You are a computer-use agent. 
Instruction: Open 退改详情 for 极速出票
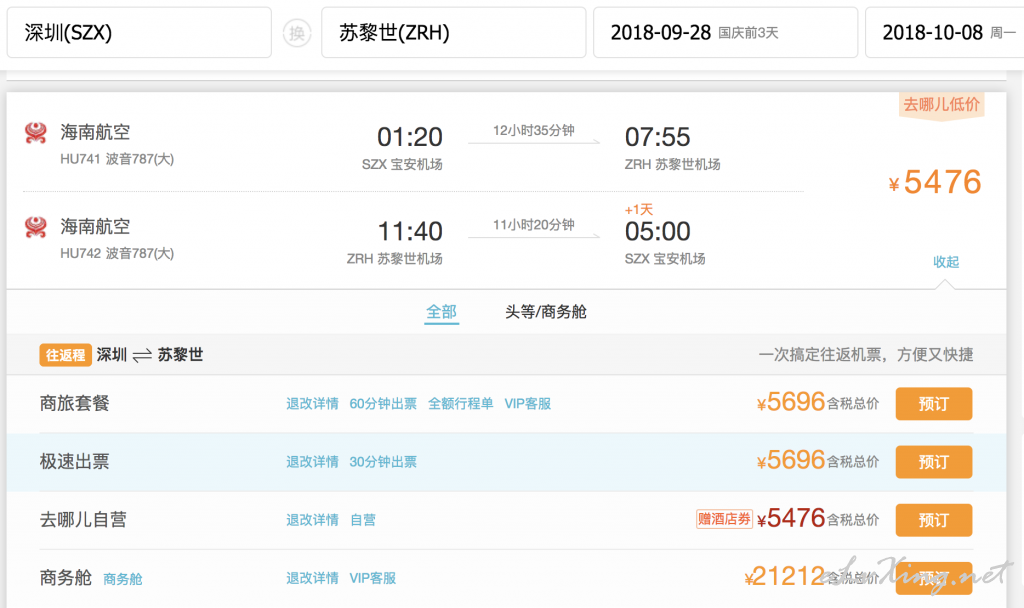pos(312,462)
